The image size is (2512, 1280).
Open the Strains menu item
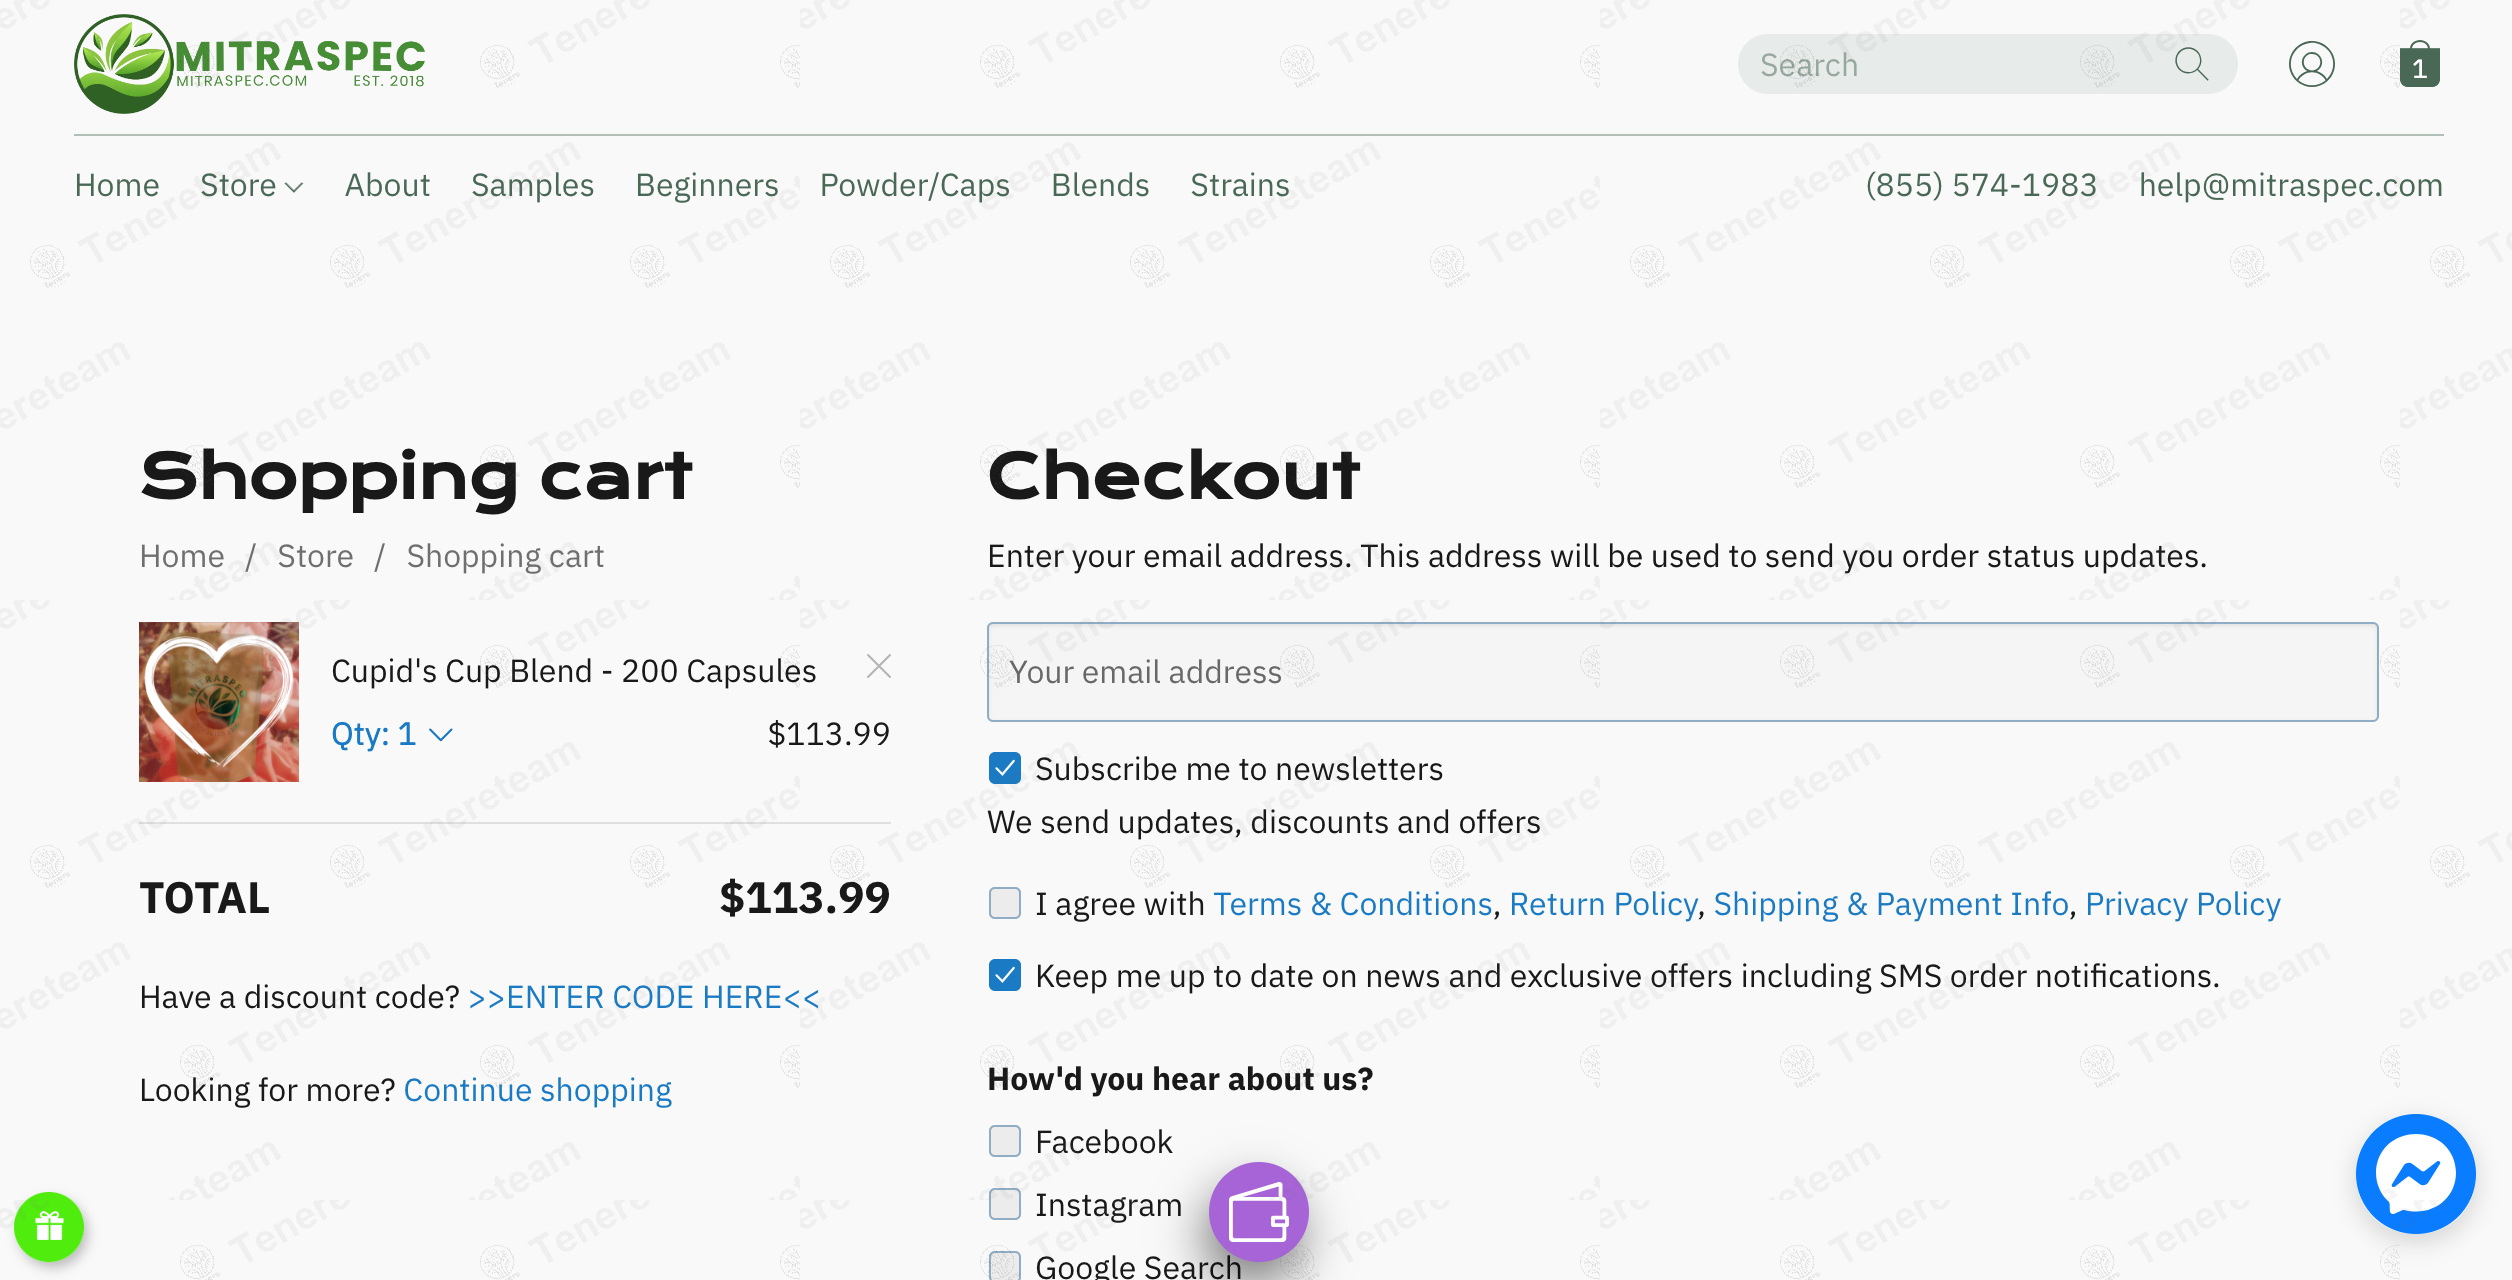tap(1240, 185)
